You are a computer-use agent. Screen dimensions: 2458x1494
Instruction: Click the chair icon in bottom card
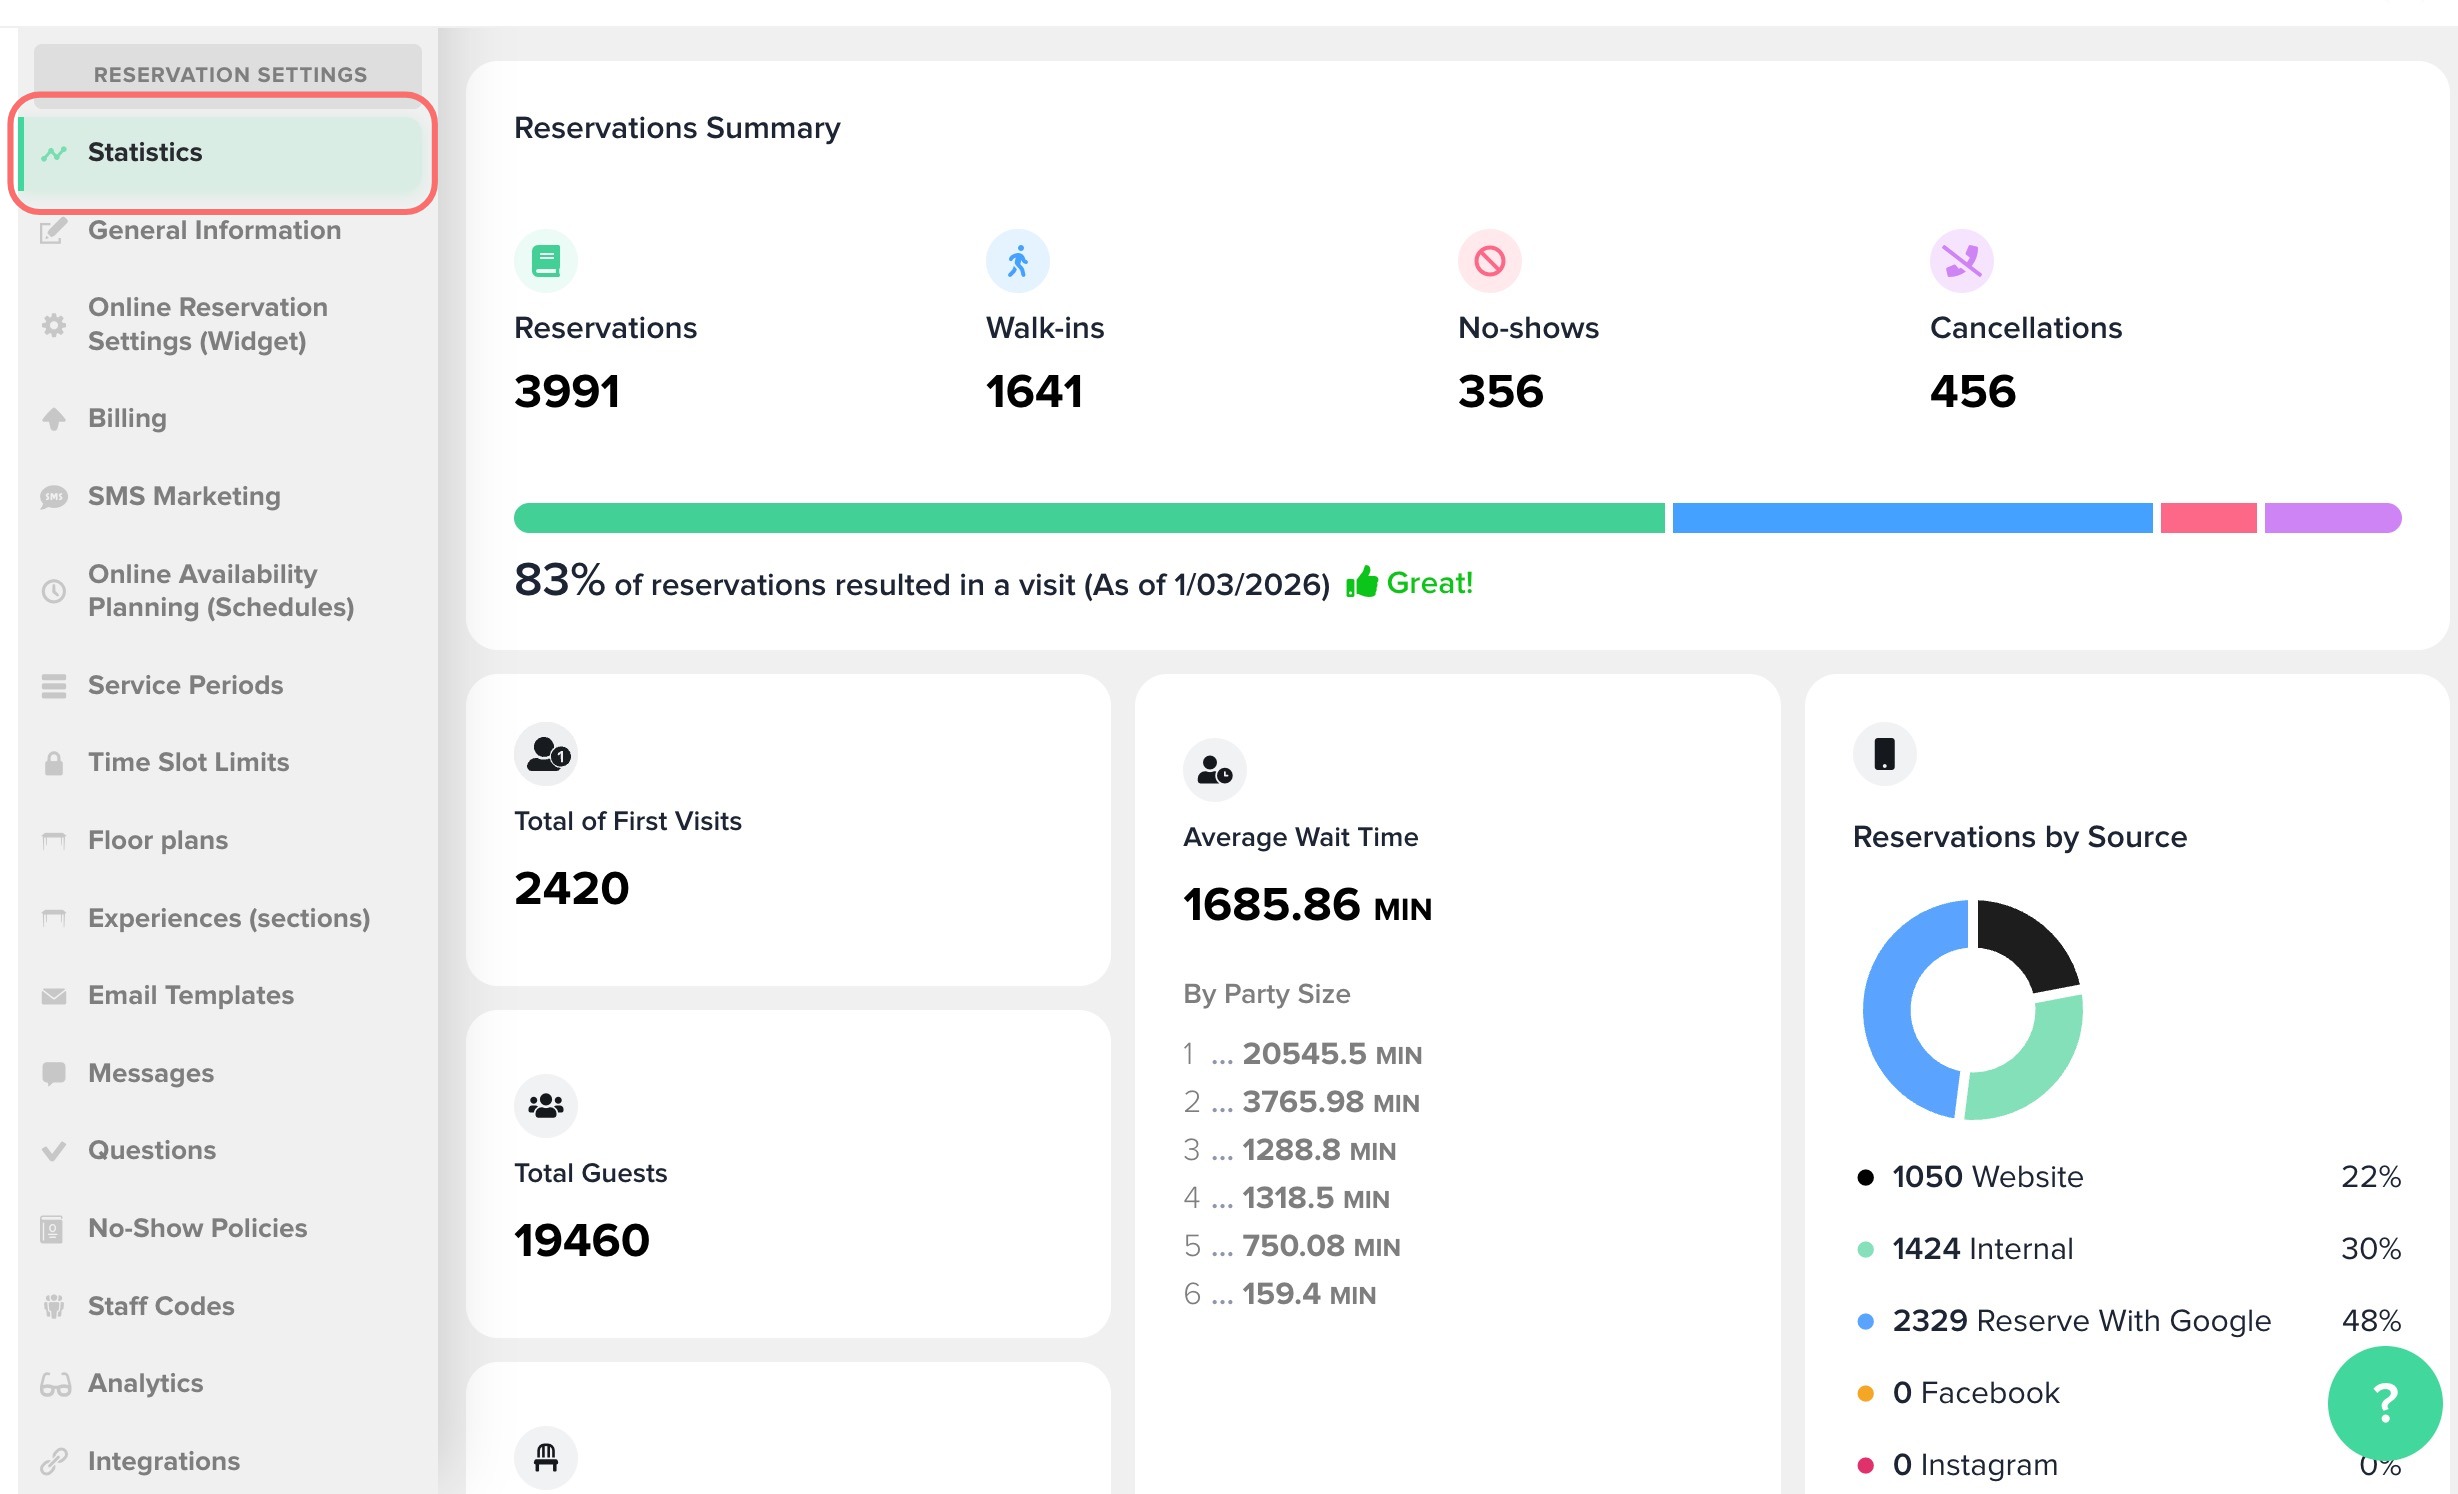tap(546, 1457)
